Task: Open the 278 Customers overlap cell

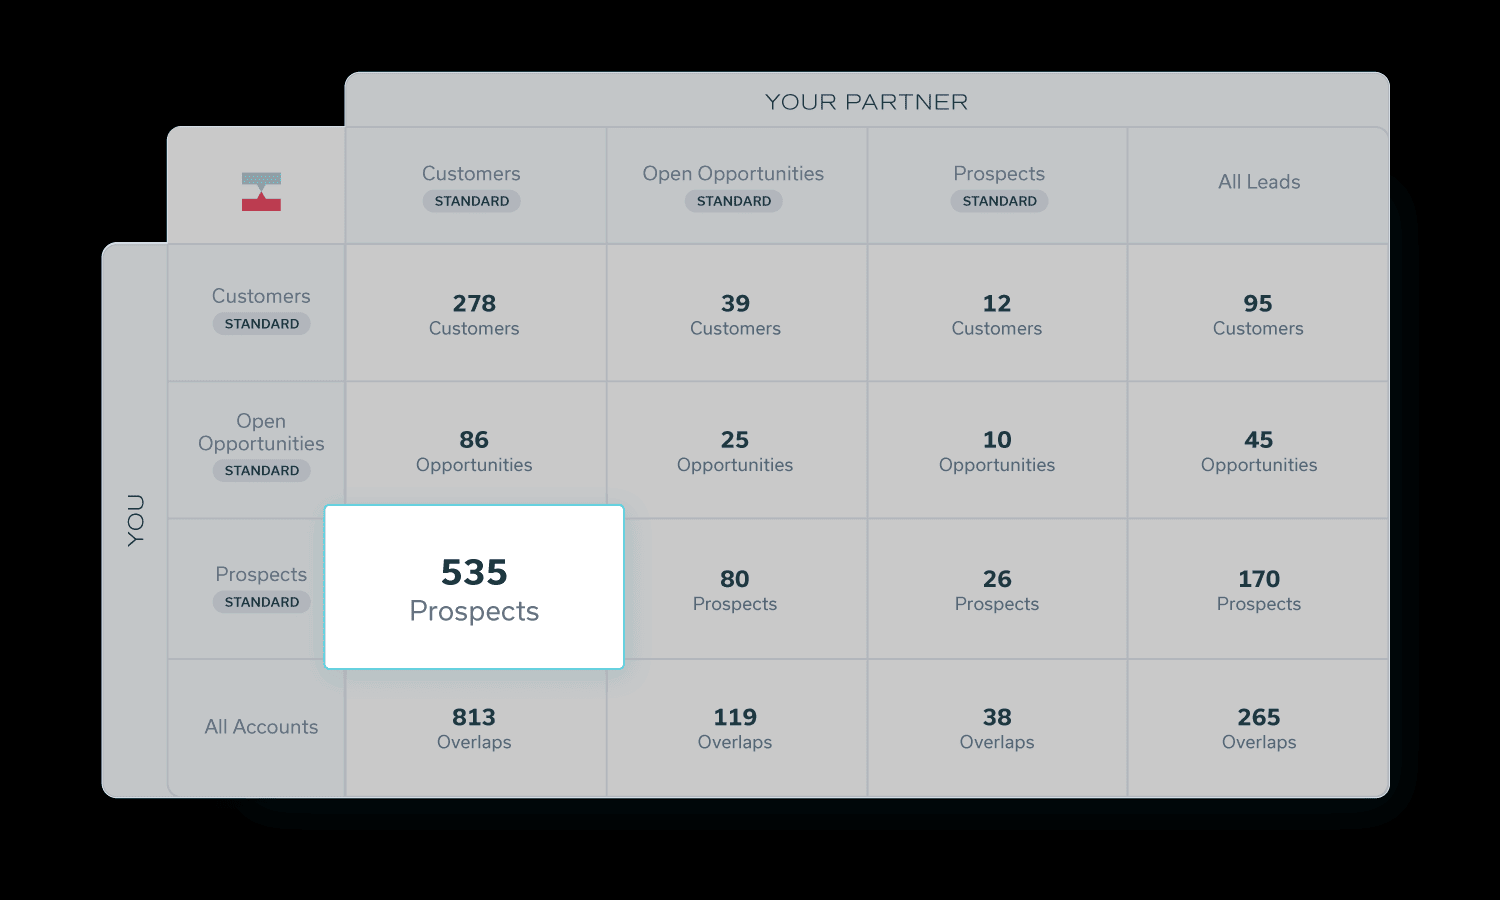Action: pyautogui.click(x=474, y=314)
